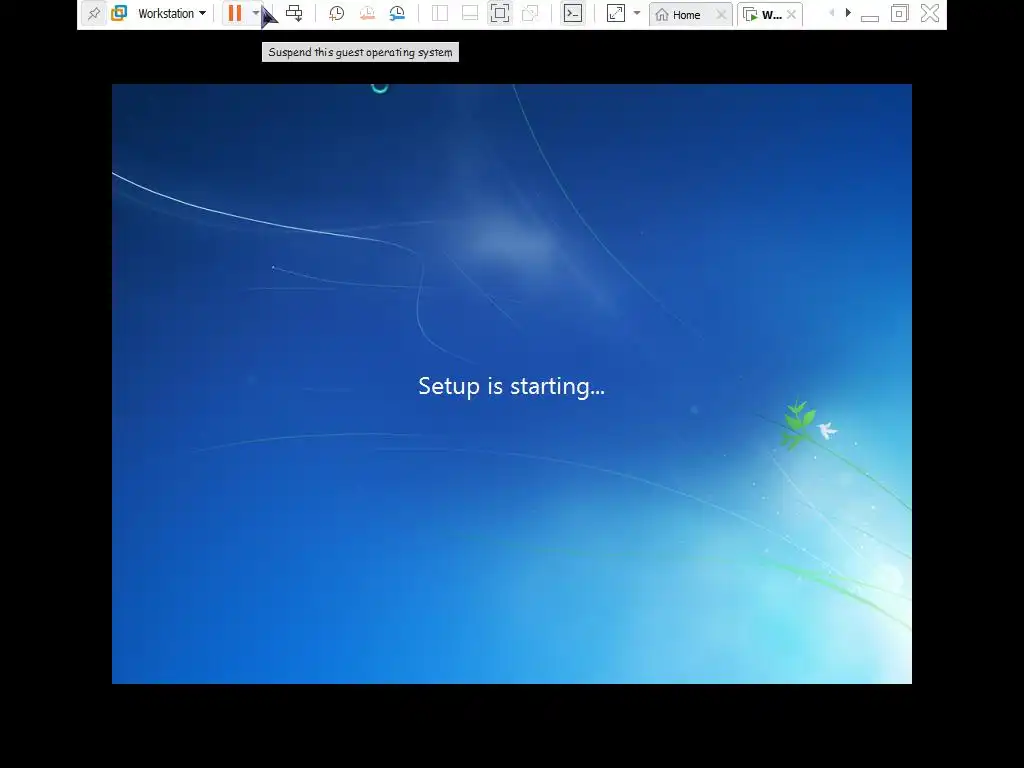1024x768 pixels.
Task: Take a snapshot of this VM
Action: pos(336,13)
